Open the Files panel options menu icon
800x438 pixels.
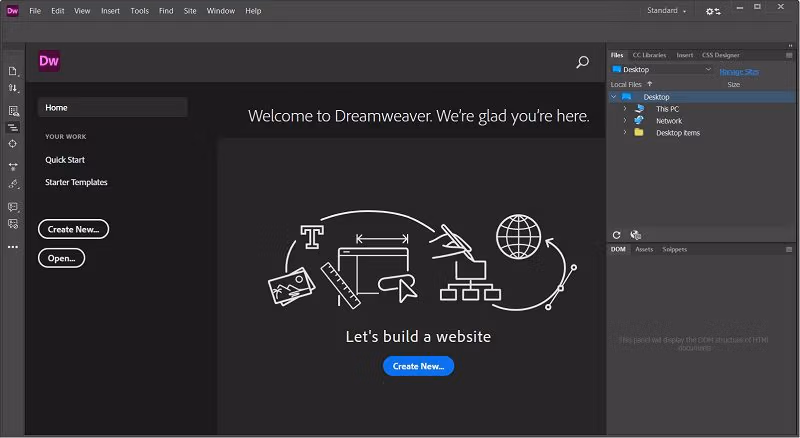(x=789, y=55)
